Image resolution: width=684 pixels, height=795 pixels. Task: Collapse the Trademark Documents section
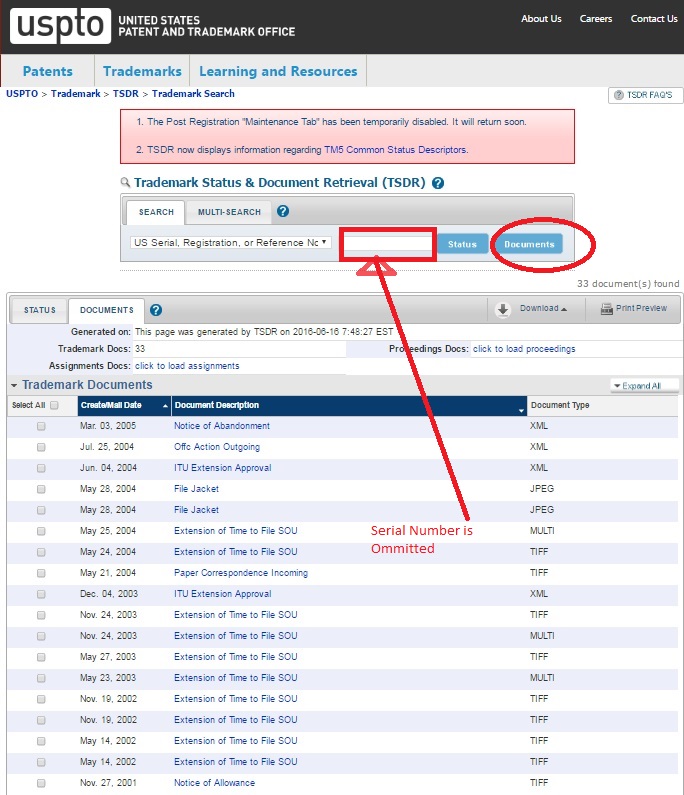14,385
